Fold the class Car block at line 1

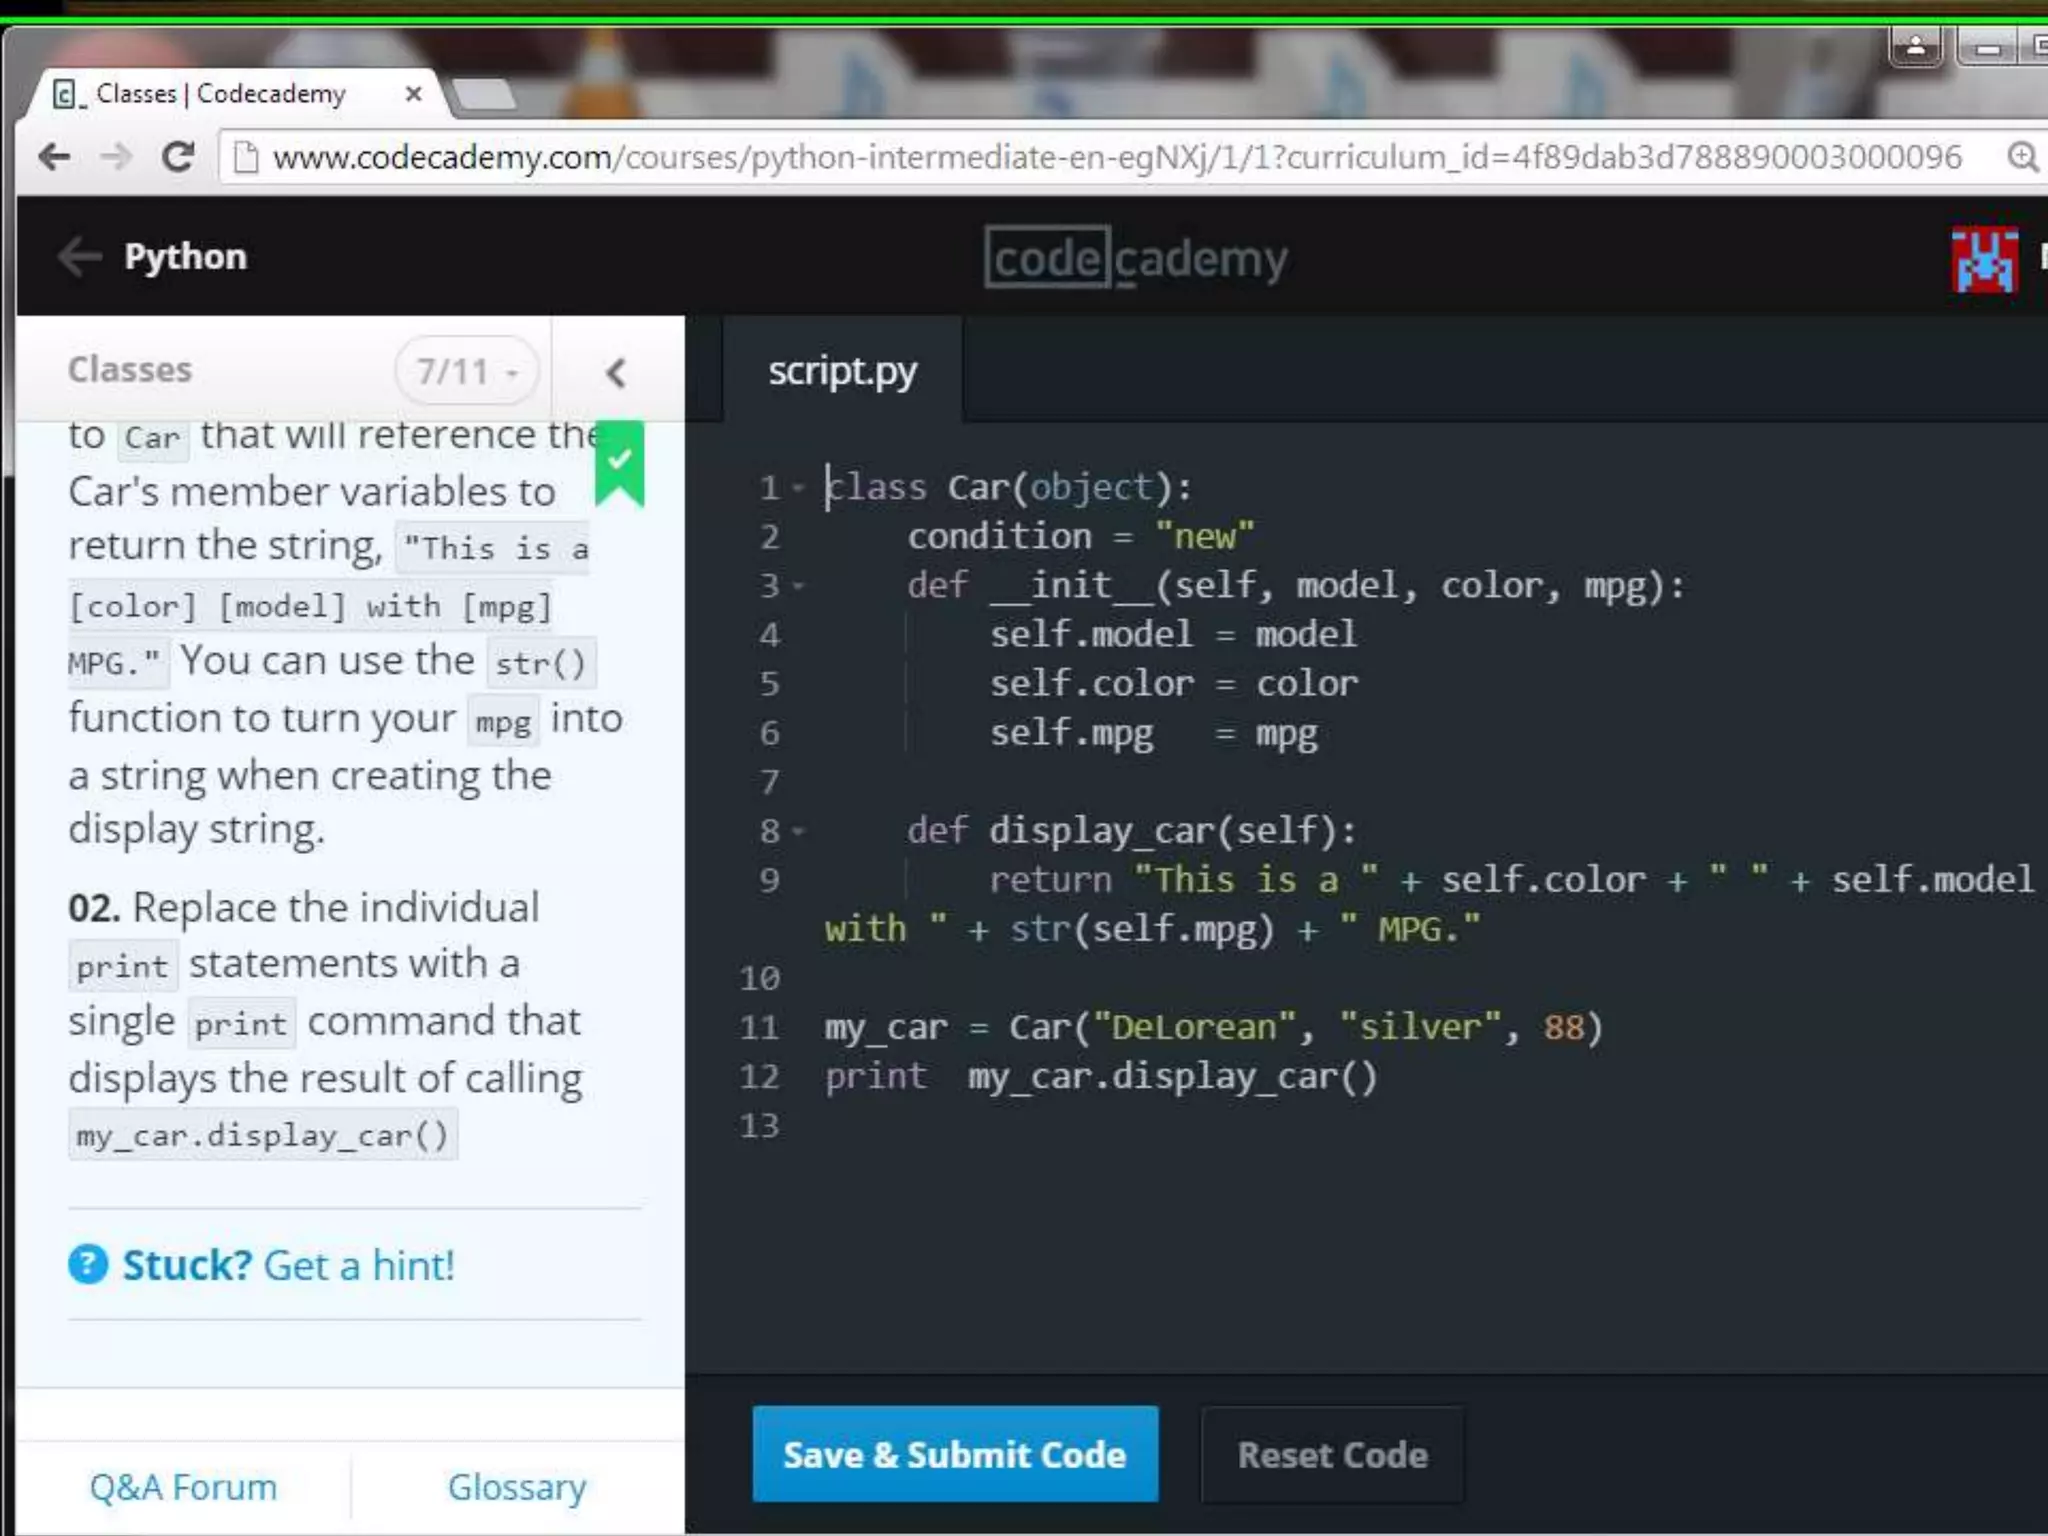click(x=798, y=488)
